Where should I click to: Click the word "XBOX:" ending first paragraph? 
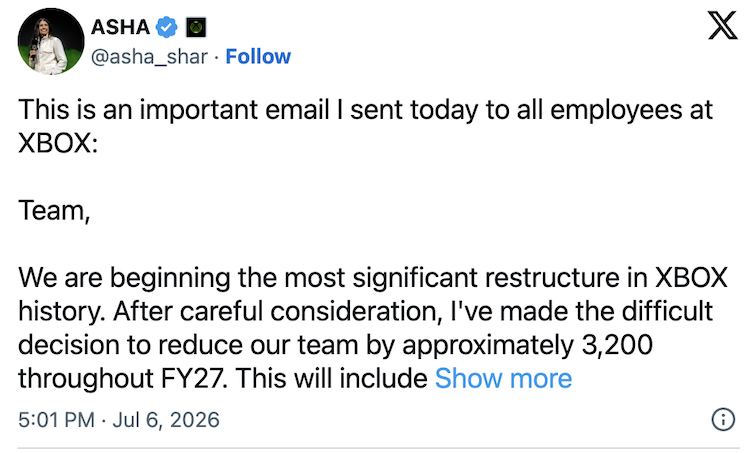(58, 143)
